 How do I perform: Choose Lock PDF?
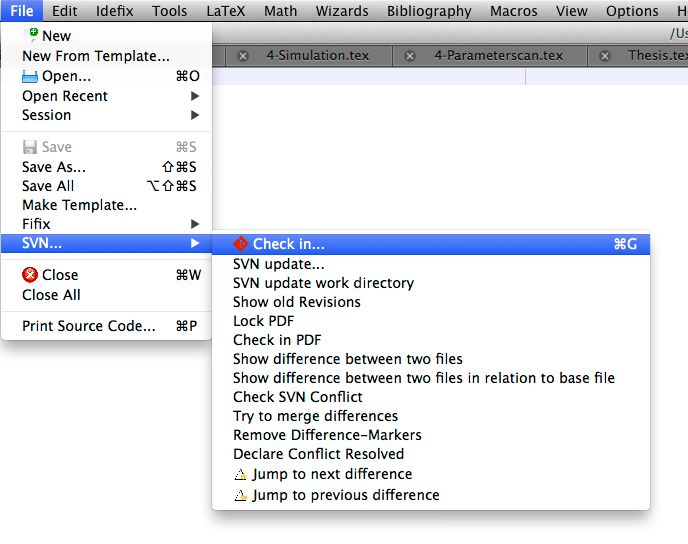point(430,321)
